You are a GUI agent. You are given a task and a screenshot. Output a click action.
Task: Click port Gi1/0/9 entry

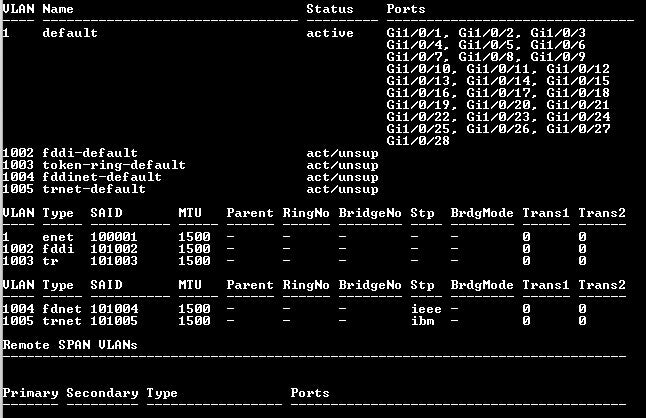(x=558, y=57)
